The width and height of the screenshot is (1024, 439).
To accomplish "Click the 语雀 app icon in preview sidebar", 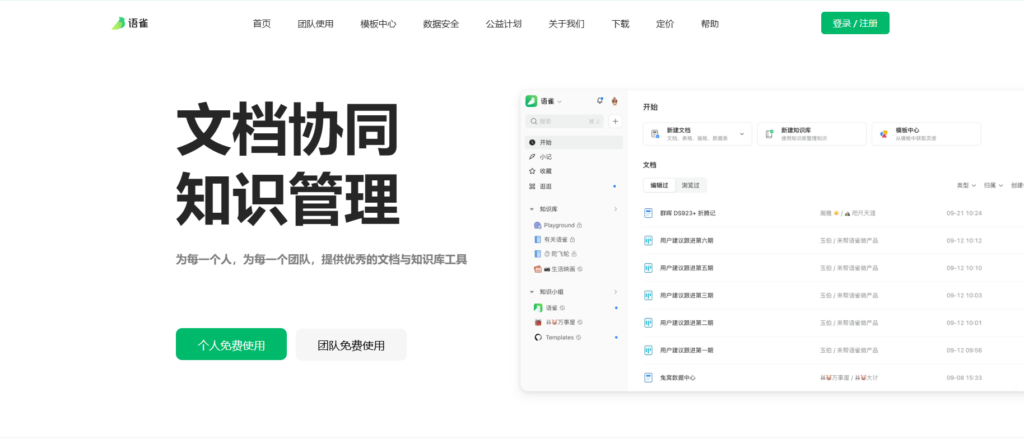I will tap(531, 101).
